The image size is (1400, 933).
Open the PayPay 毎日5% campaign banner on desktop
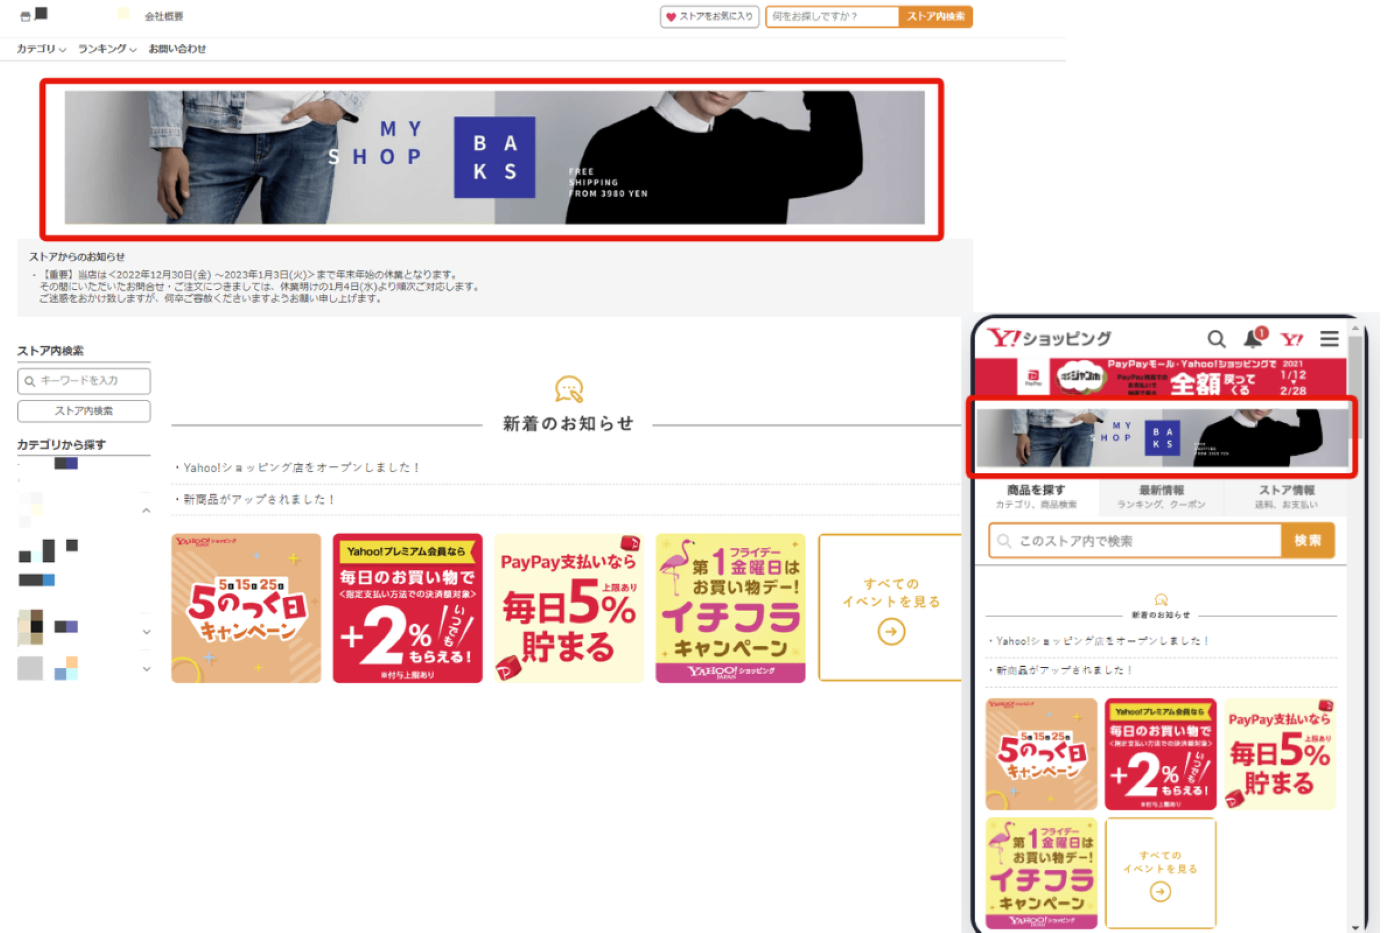pos(569,608)
